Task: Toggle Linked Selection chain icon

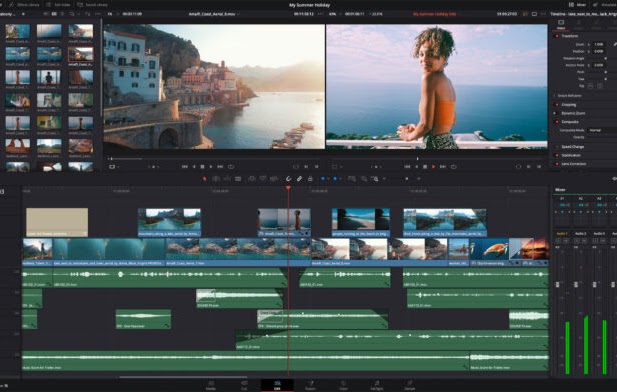Action: pos(299,179)
